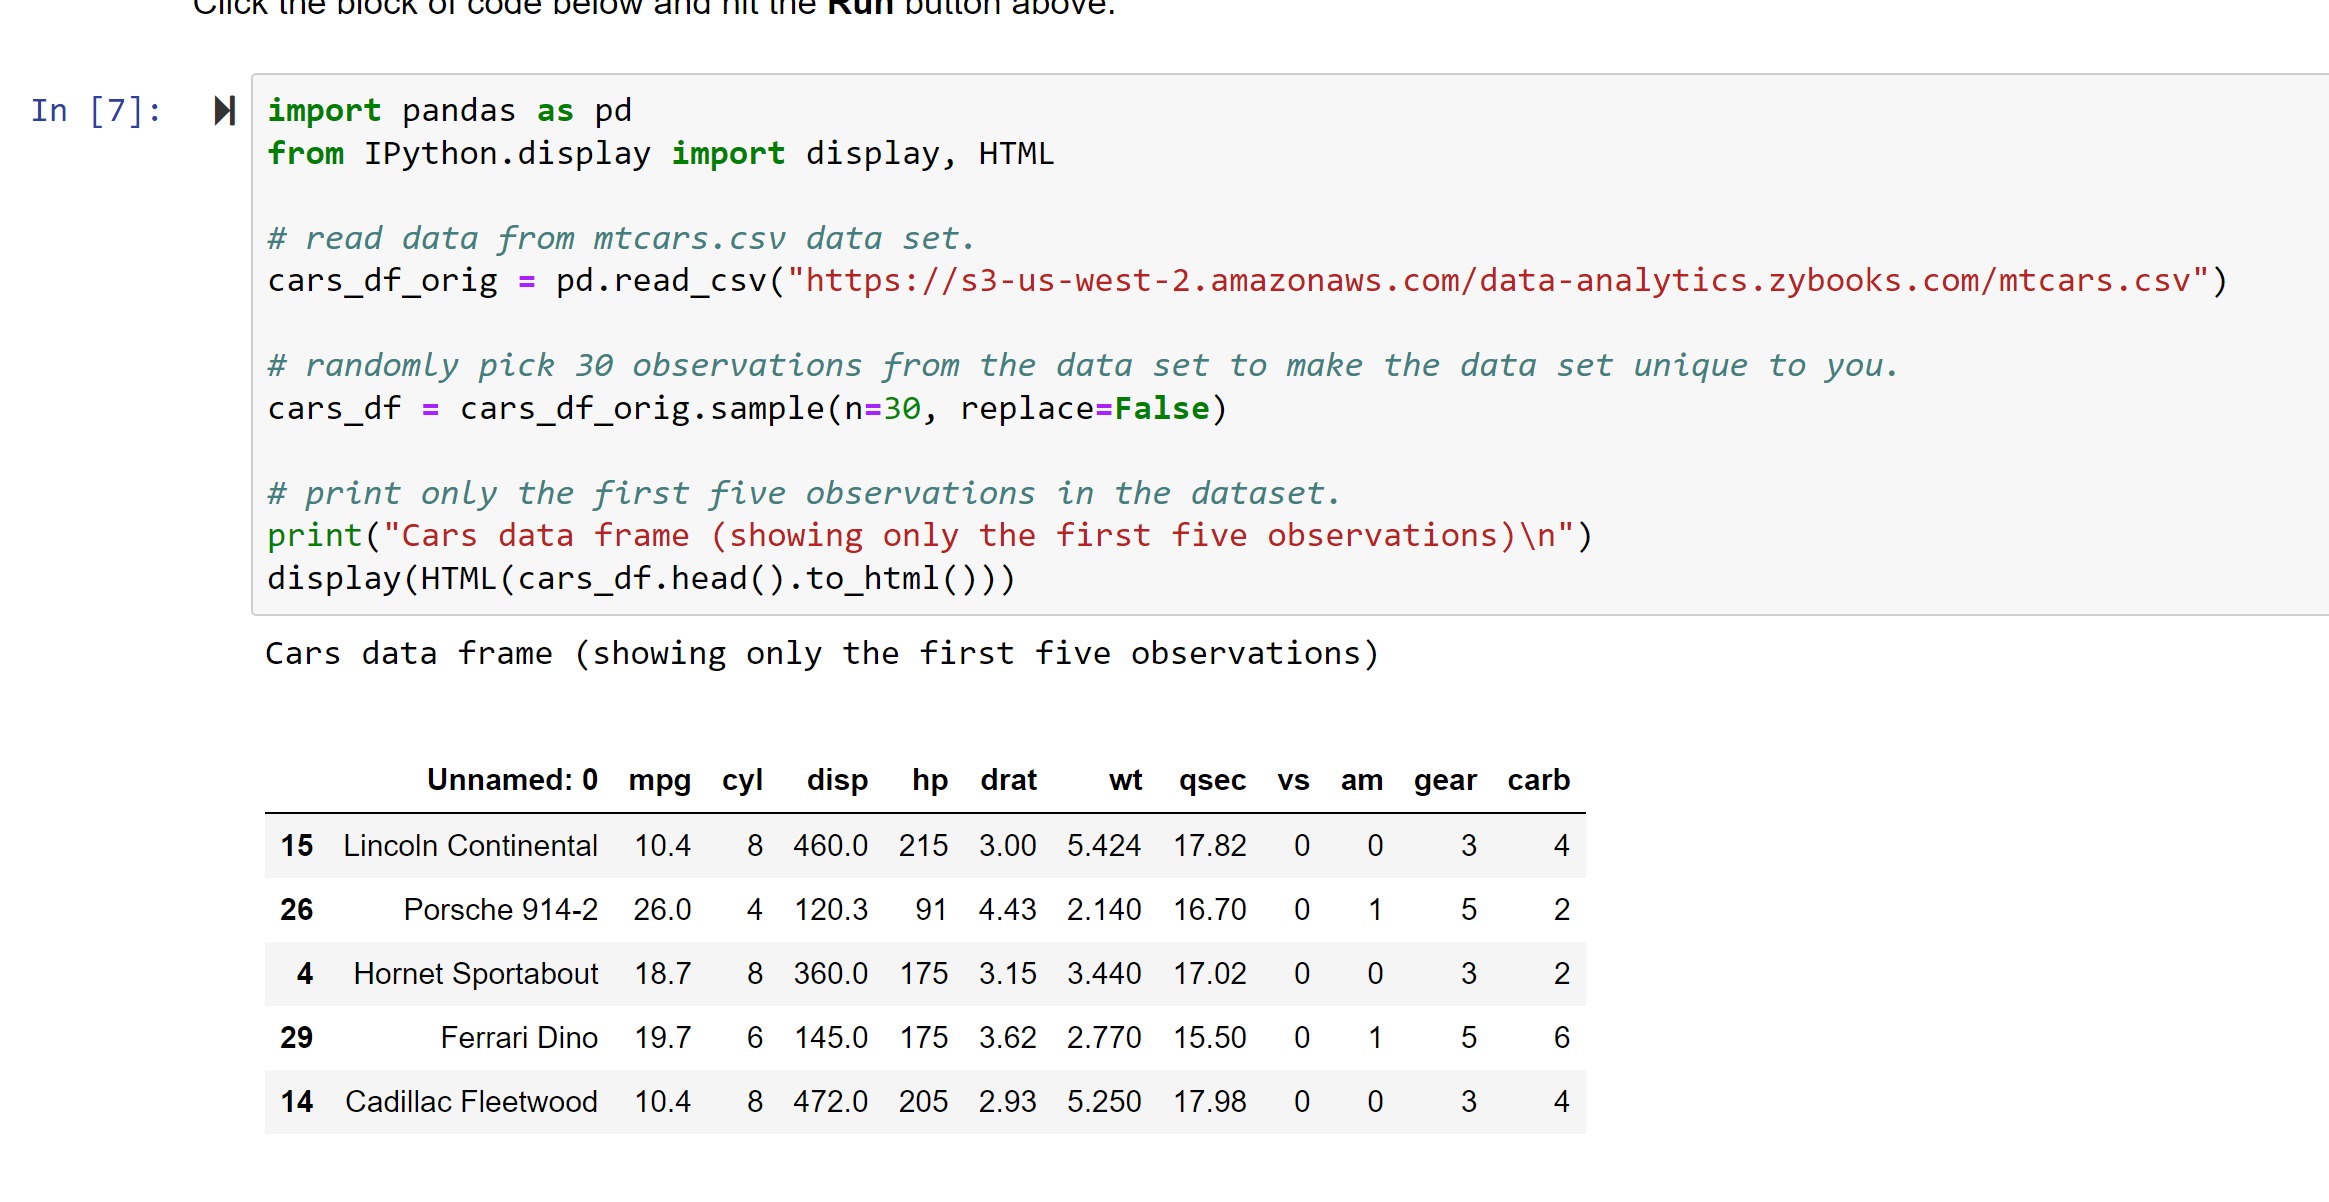Click the carb column header

tap(1538, 780)
